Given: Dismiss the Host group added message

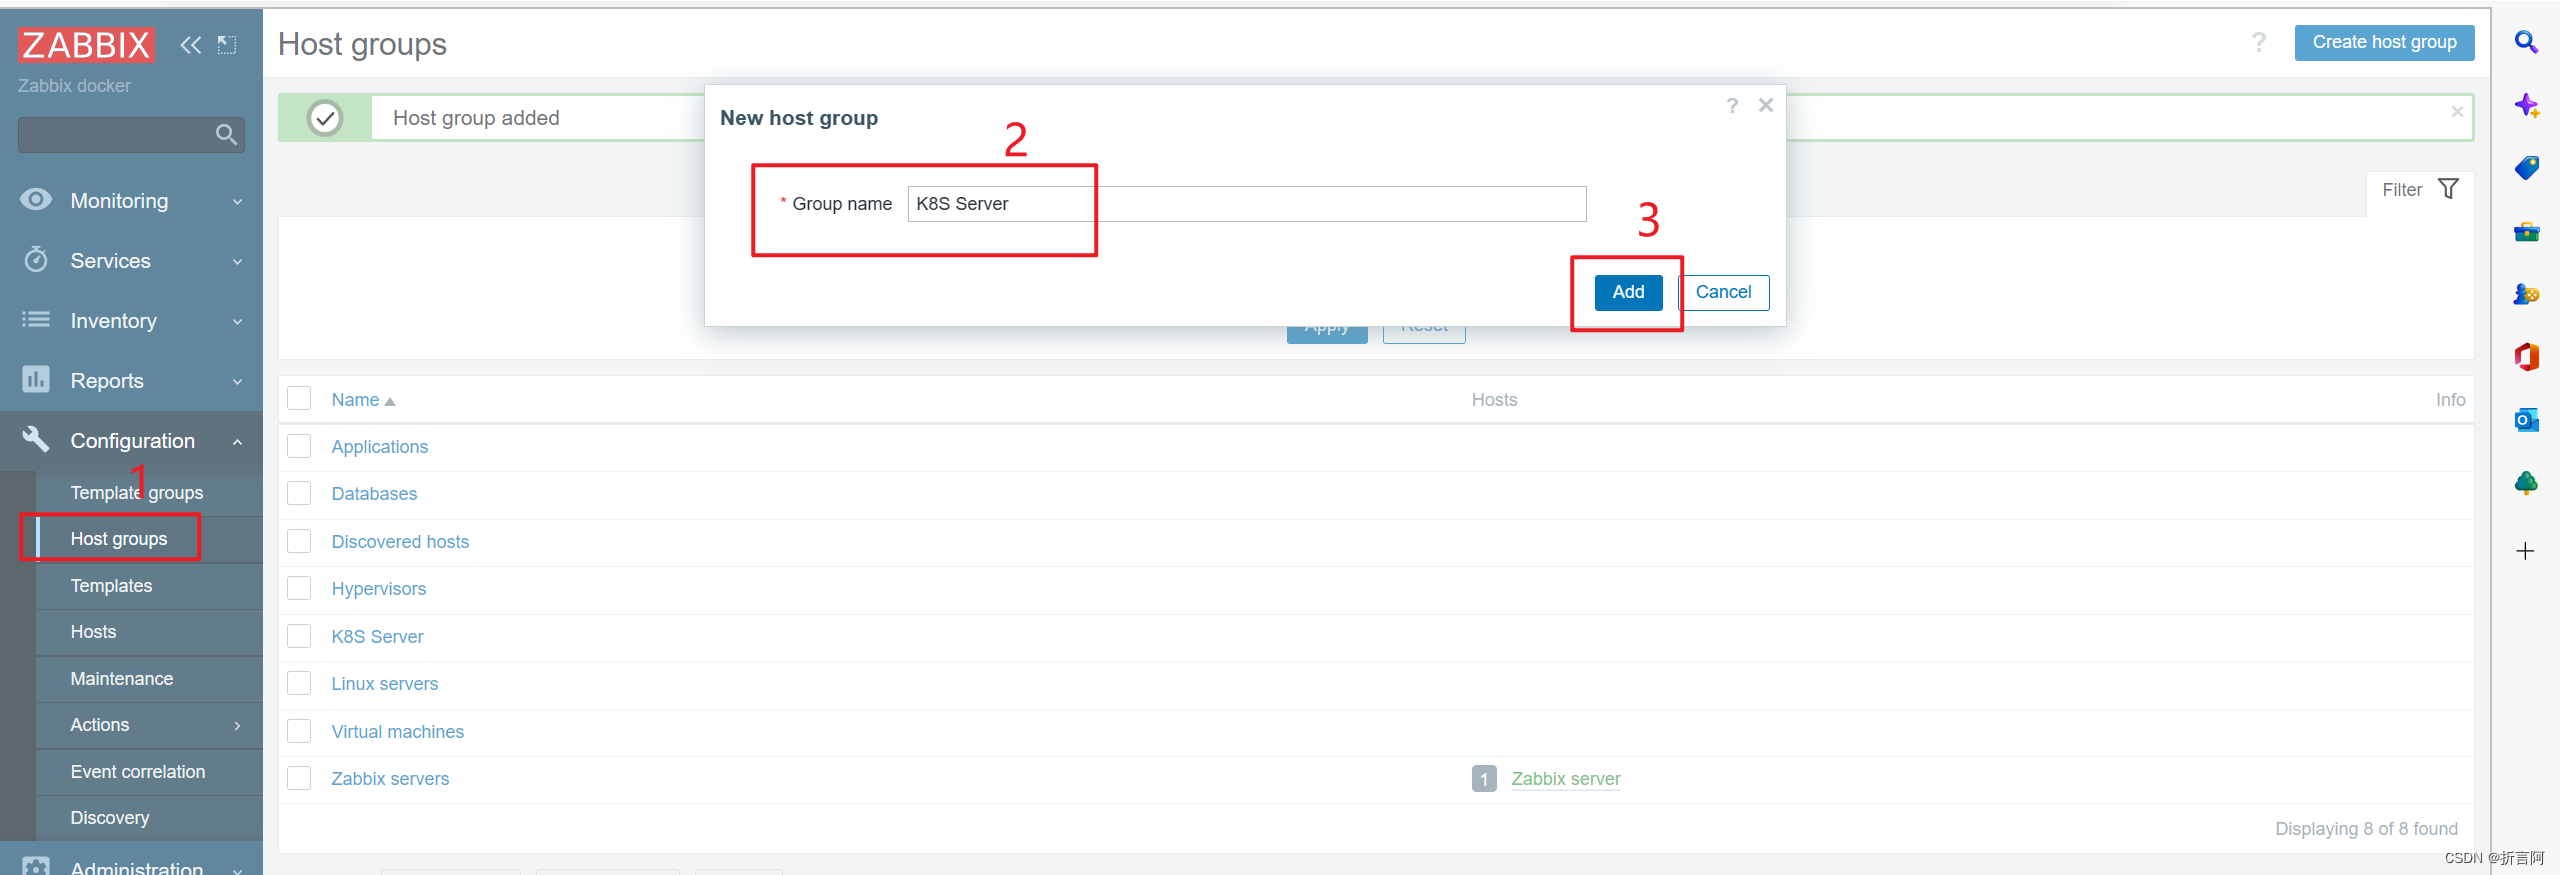Looking at the screenshot, I should coord(2457,112).
